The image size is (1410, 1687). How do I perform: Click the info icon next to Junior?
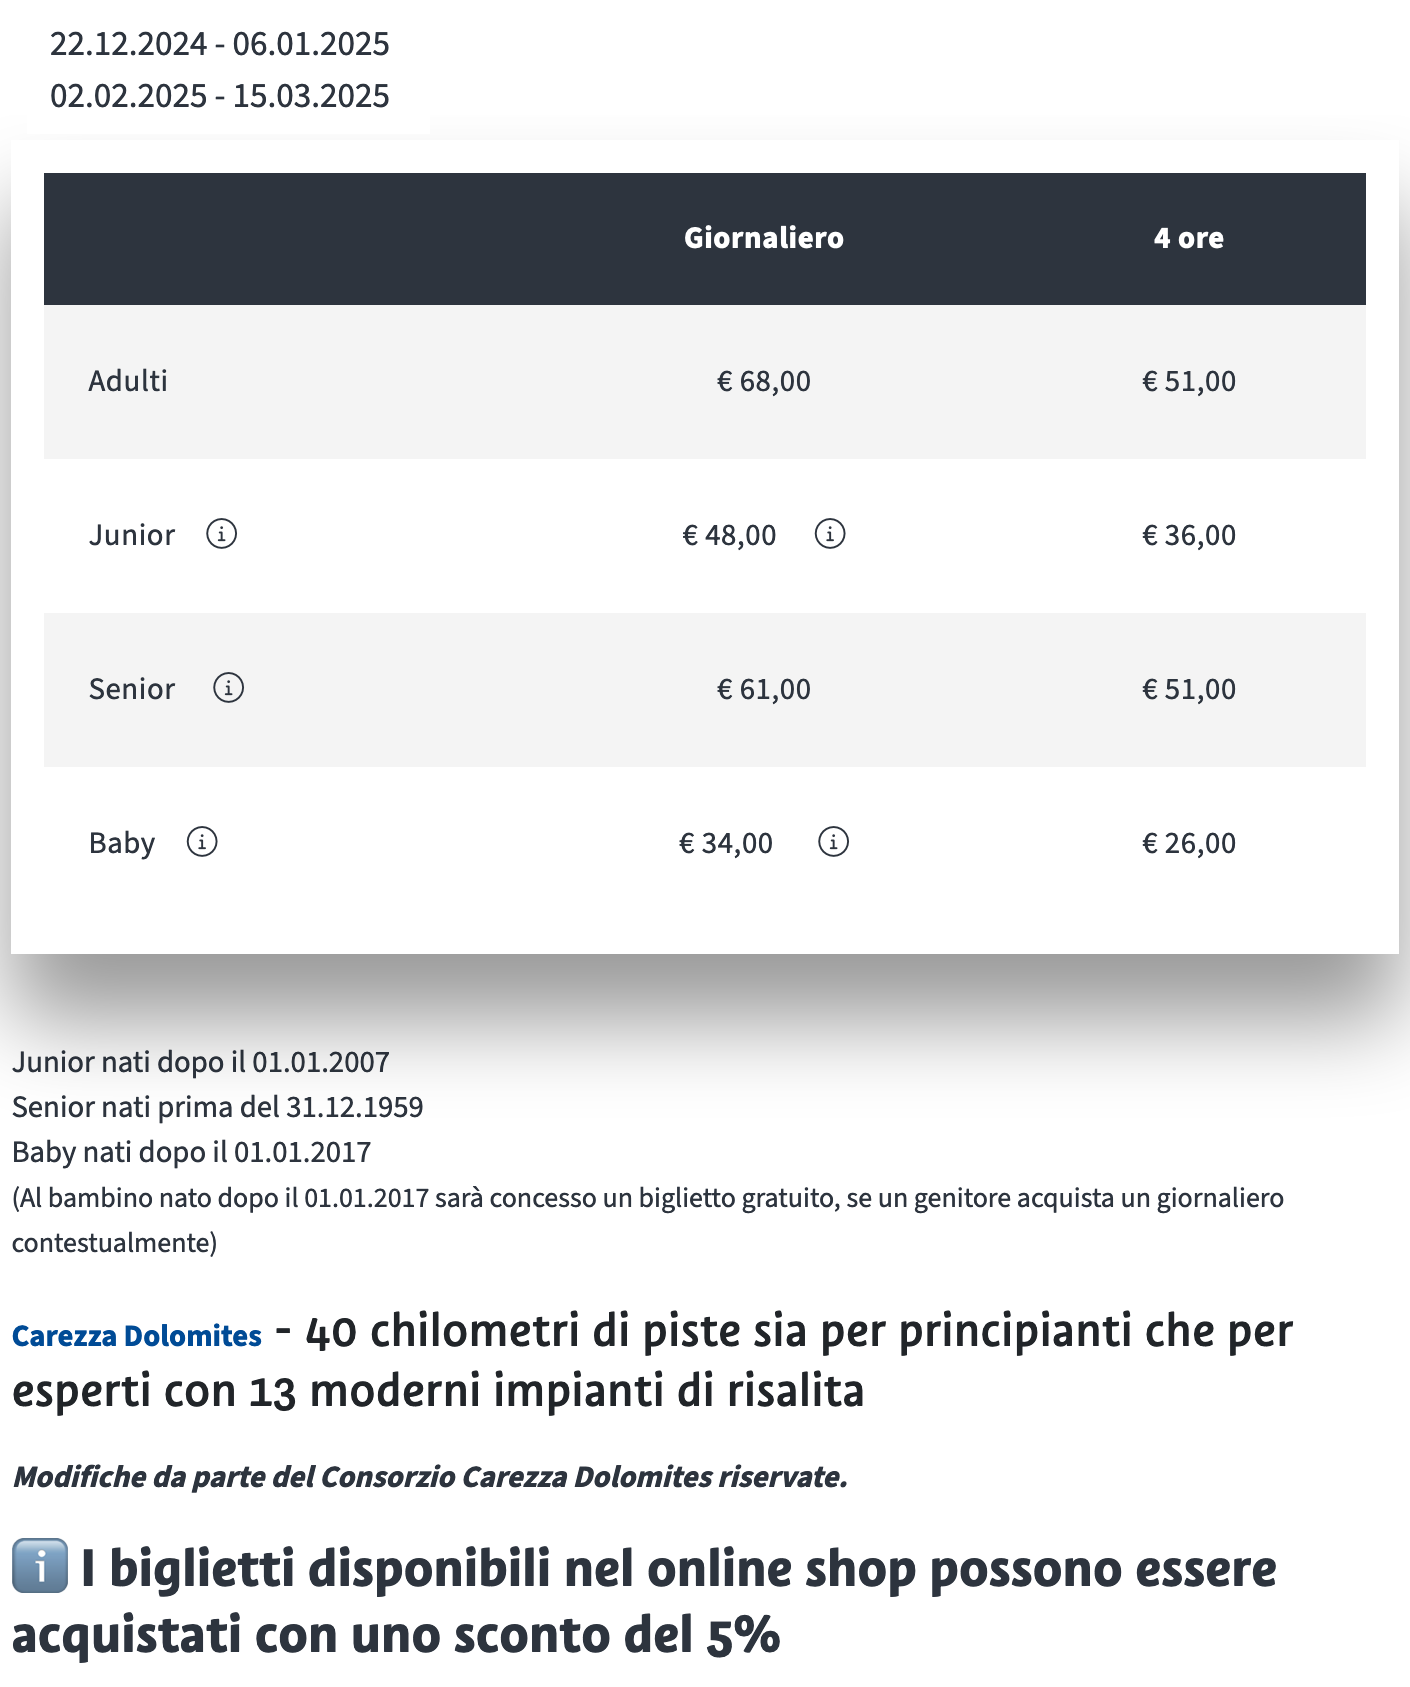pos(221,534)
